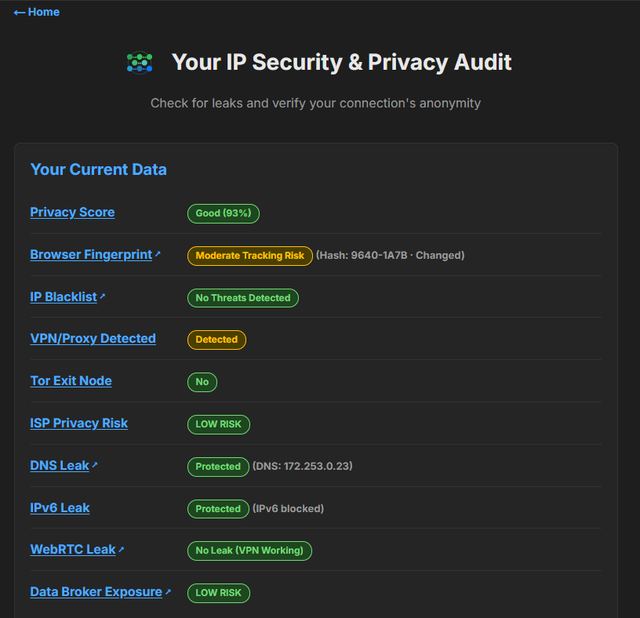The width and height of the screenshot is (640, 618).
Task: Go back via the Home link
Action: [x=36, y=12]
